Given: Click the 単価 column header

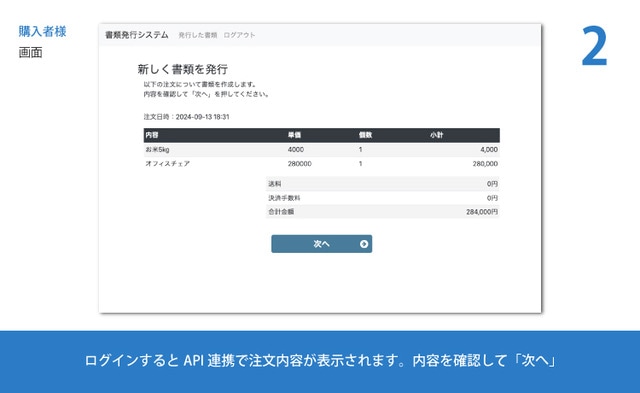Looking at the screenshot, I should tap(294, 135).
